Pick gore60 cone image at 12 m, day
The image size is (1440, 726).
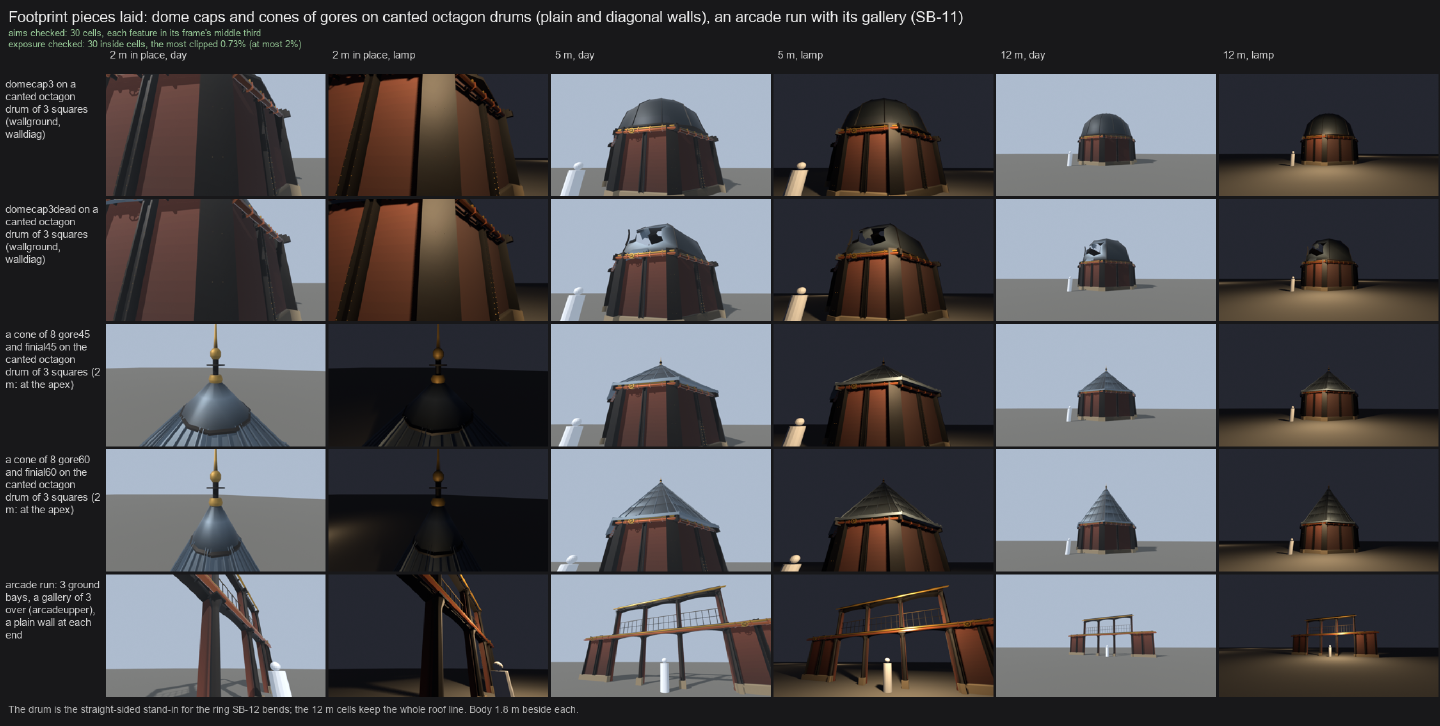click(x=1106, y=510)
